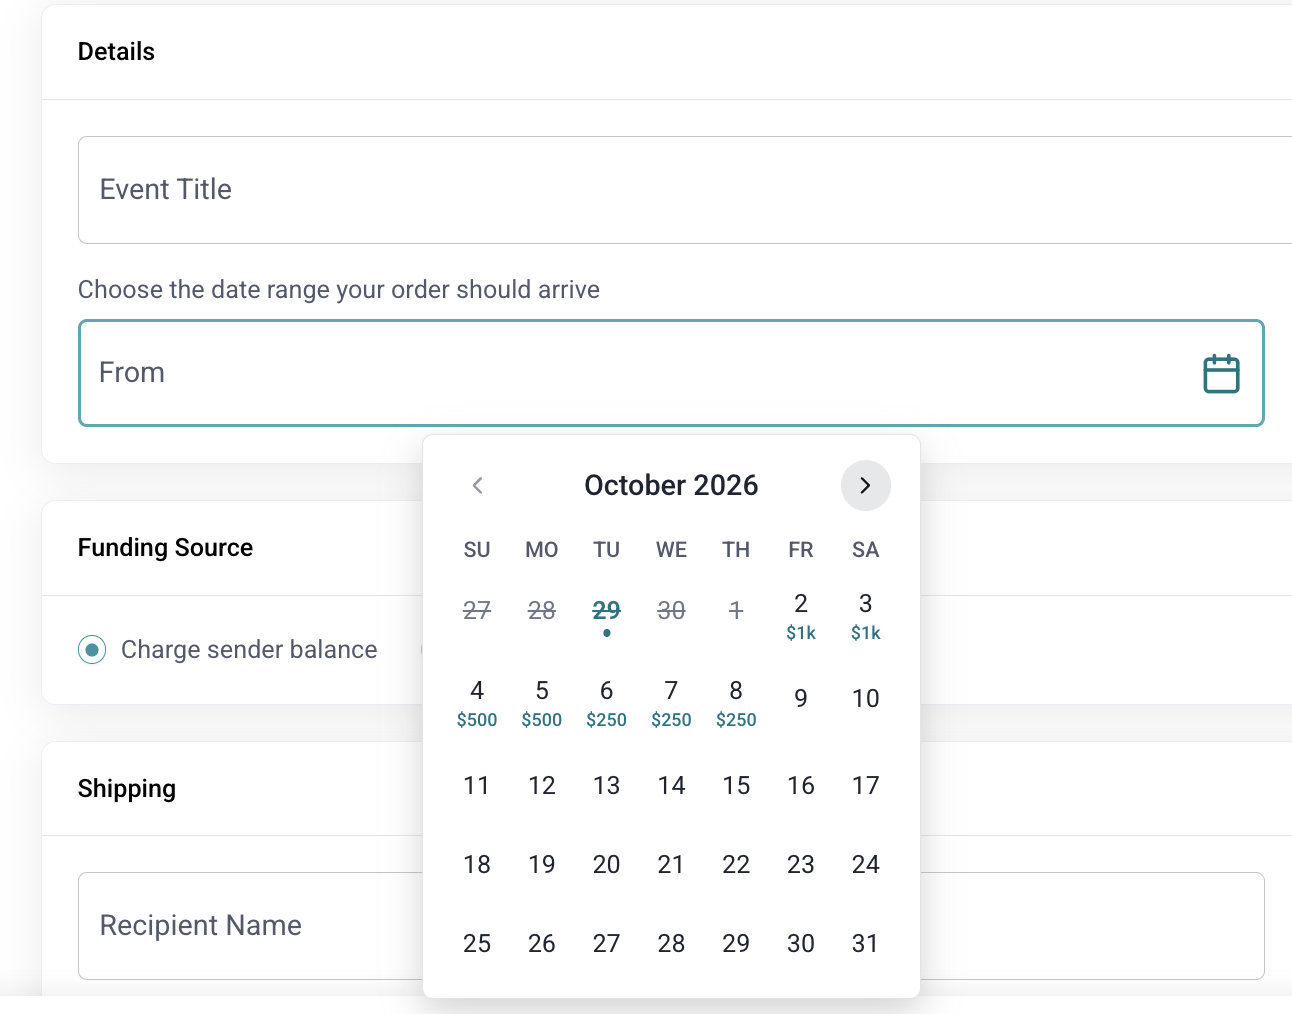This screenshot has height=1014, width=1292.
Task: Select the Charge sender balance radio button
Action: (x=92, y=650)
